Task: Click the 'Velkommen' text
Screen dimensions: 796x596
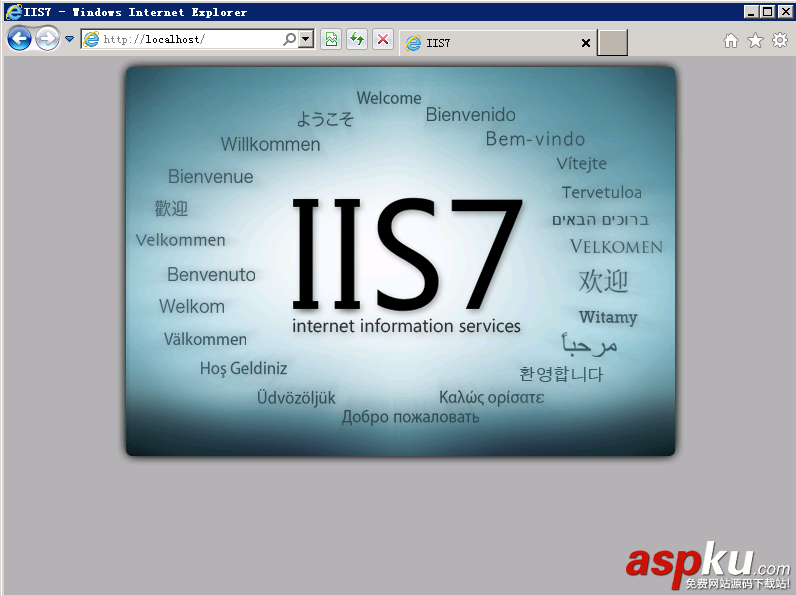Action: pos(181,240)
